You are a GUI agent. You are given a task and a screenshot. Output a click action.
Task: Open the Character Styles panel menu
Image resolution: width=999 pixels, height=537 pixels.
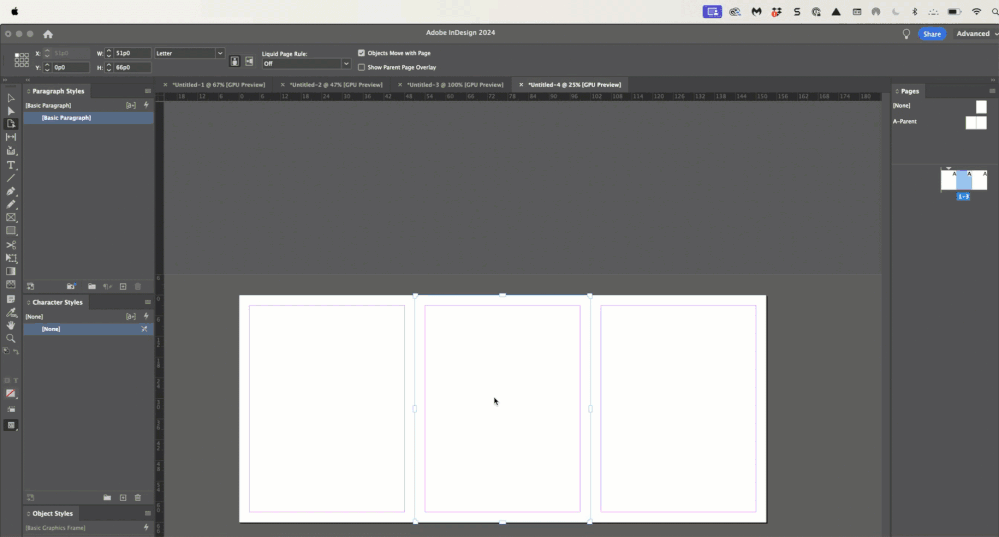(148, 302)
